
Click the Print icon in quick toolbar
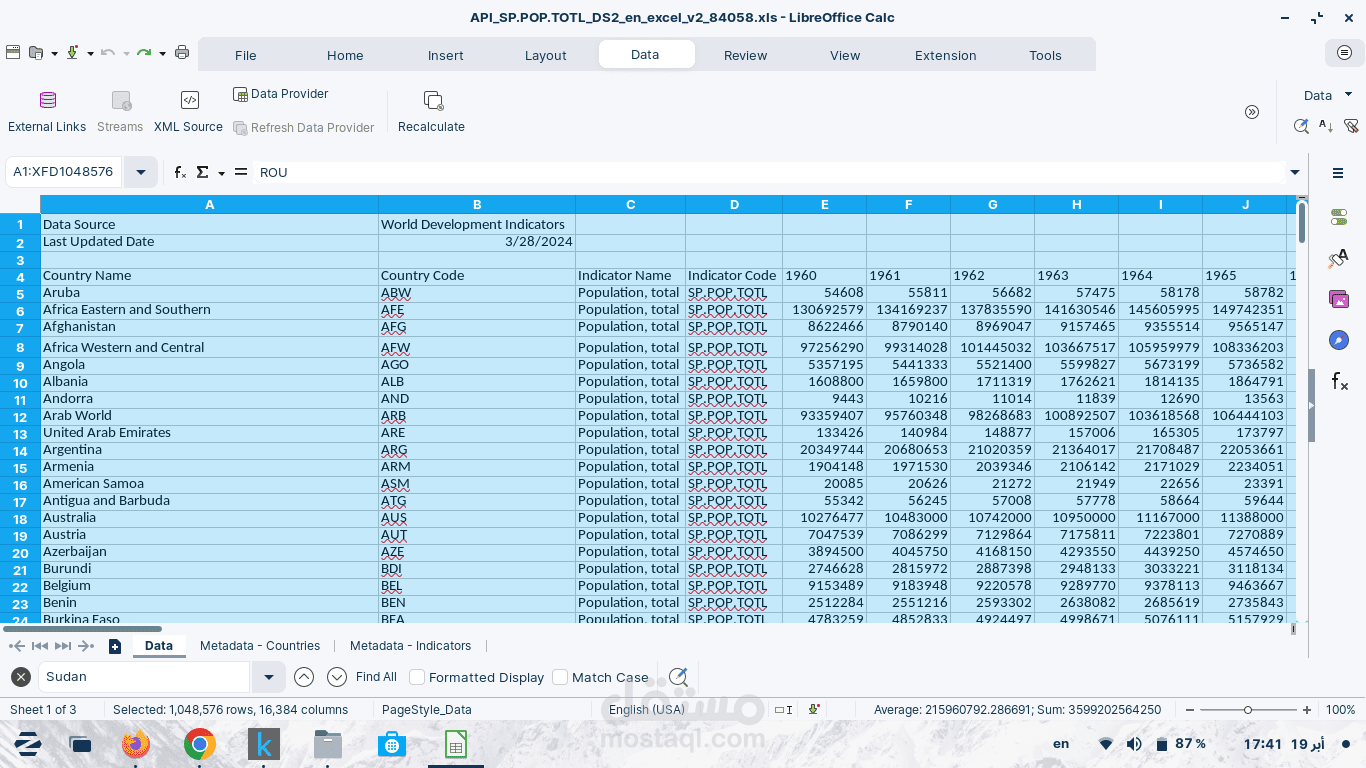tap(182, 53)
